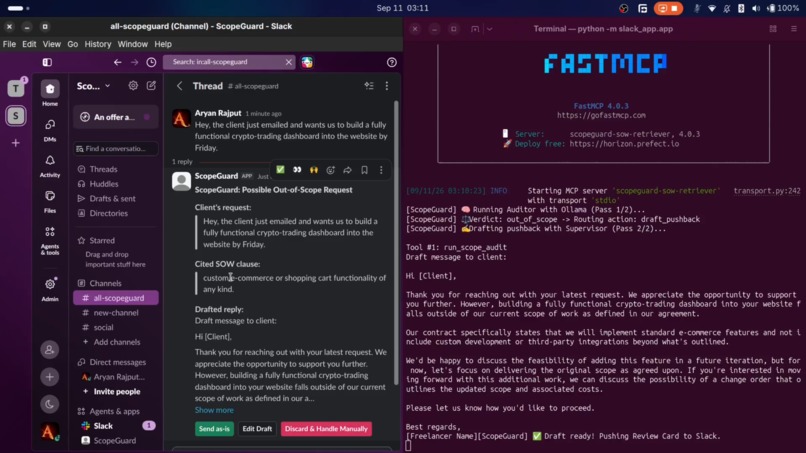Click Add channels
Screen dimensions: 806x453
tap(116, 342)
